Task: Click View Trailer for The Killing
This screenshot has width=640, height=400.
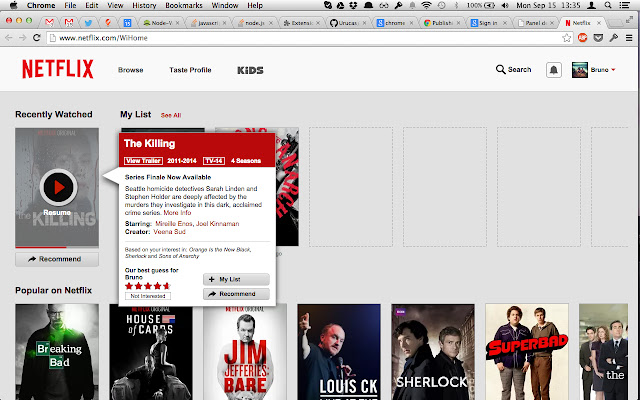Action: click(x=143, y=161)
